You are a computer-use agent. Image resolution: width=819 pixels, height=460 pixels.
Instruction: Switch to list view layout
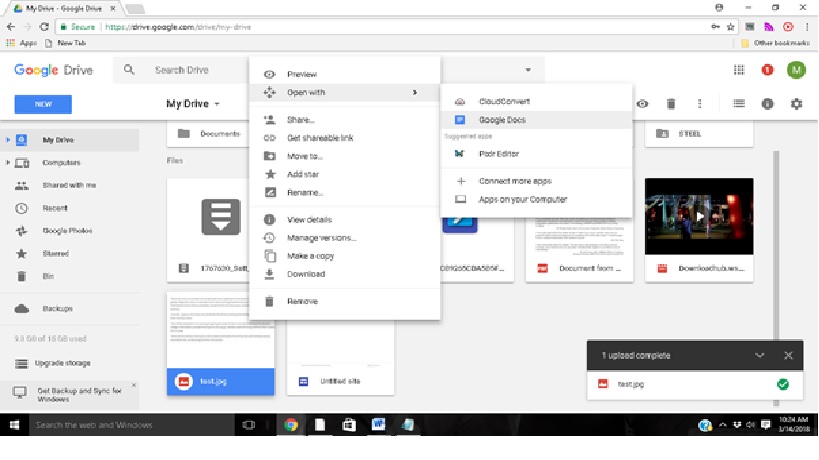click(739, 104)
